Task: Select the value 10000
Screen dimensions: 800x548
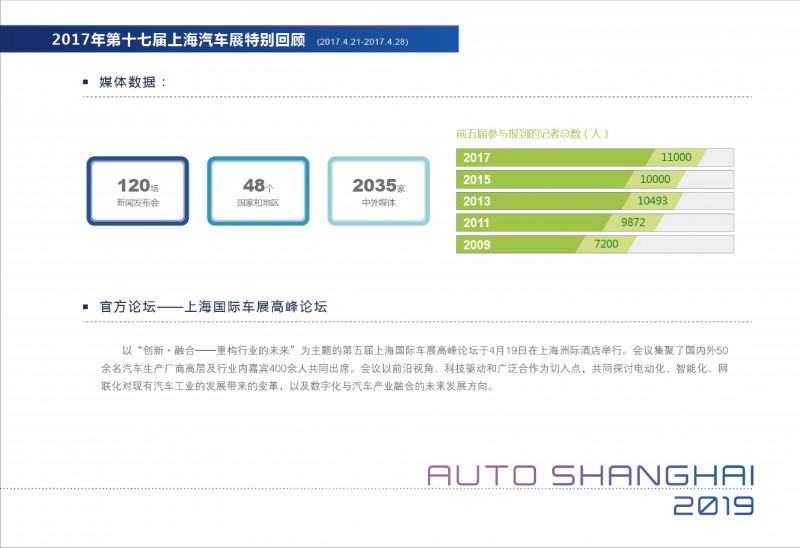Action: [655, 179]
